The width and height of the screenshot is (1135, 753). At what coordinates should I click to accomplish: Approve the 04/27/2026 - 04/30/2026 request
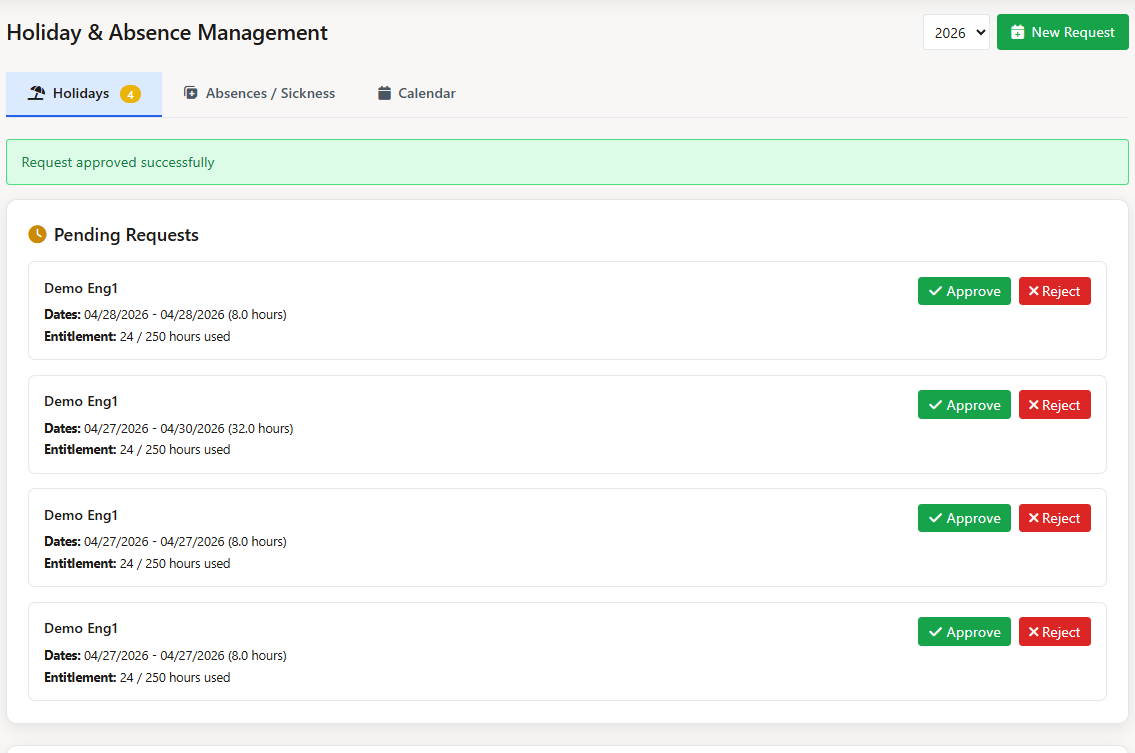click(x=964, y=405)
